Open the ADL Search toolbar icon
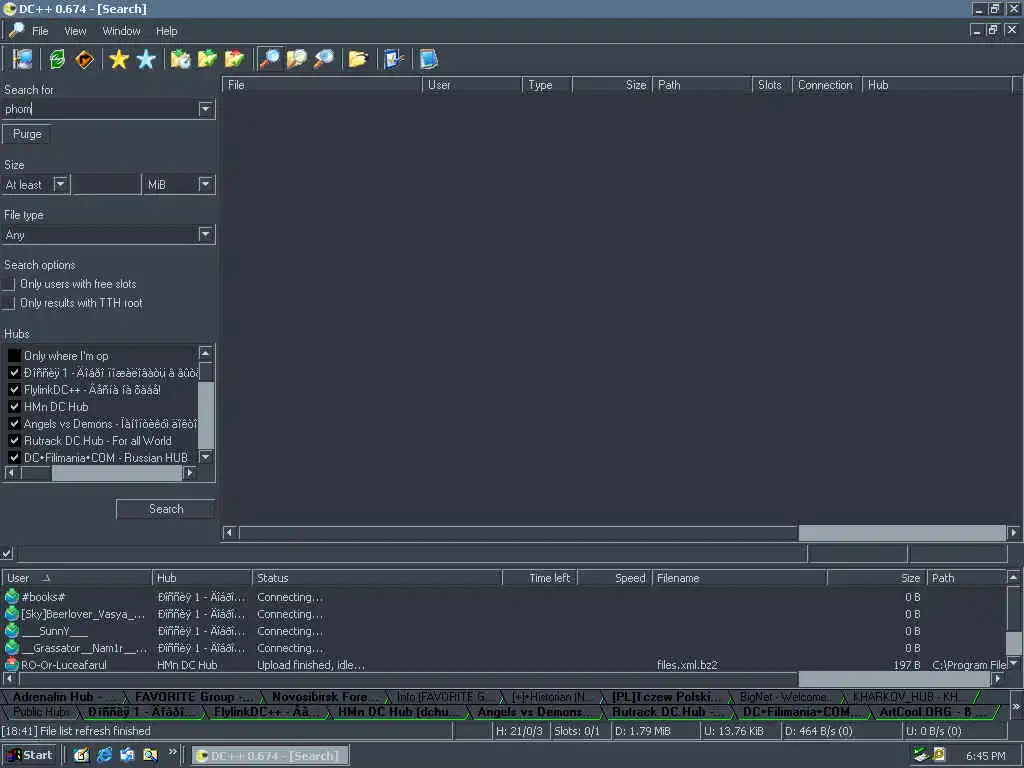Image resolution: width=1024 pixels, height=768 pixels. tap(296, 59)
